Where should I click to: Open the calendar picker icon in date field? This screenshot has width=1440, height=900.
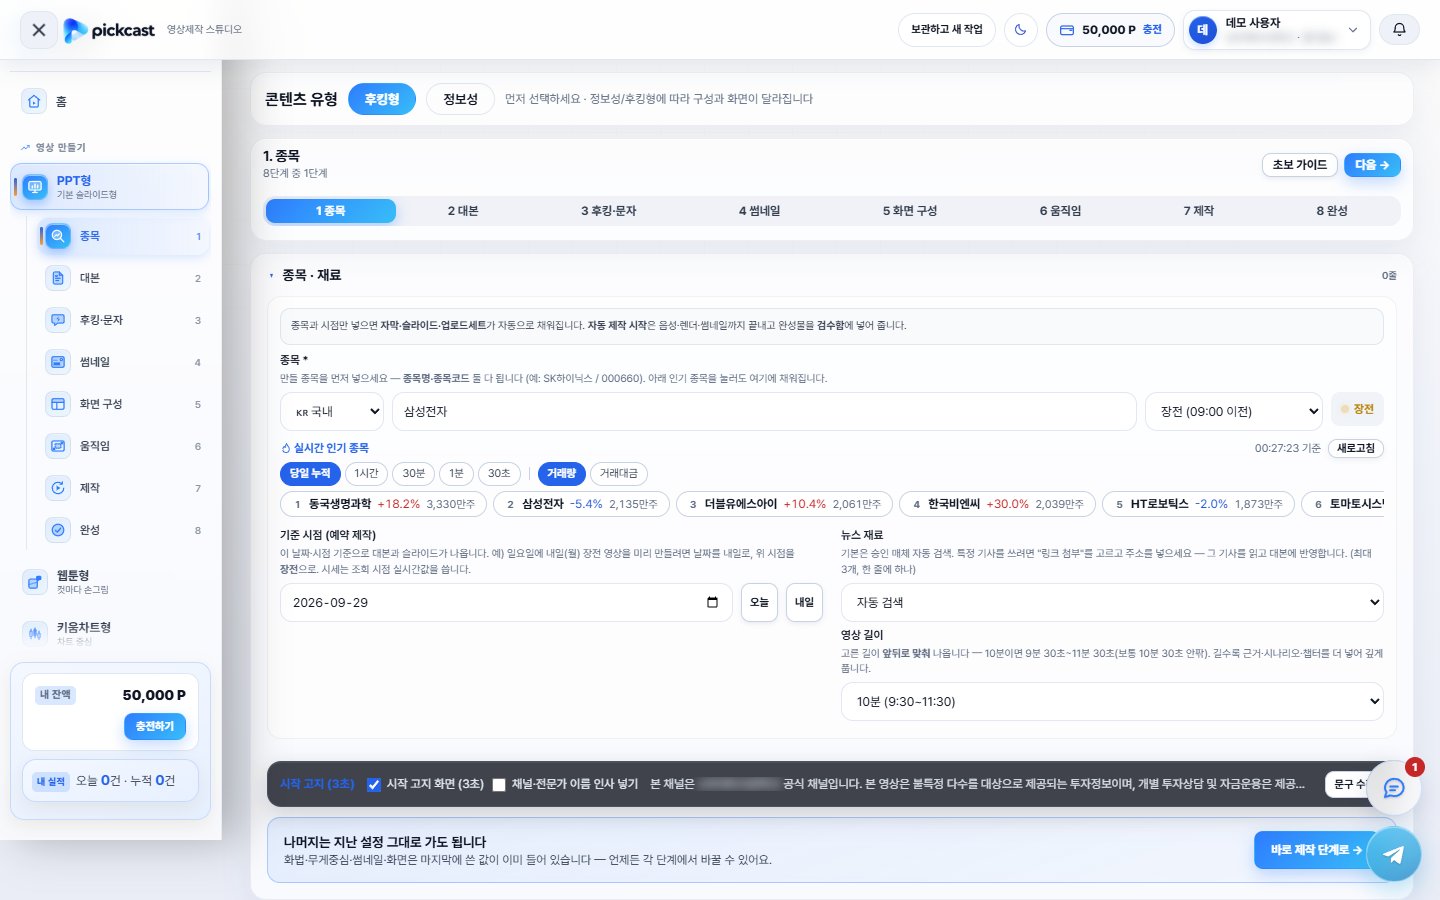(712, 602)
